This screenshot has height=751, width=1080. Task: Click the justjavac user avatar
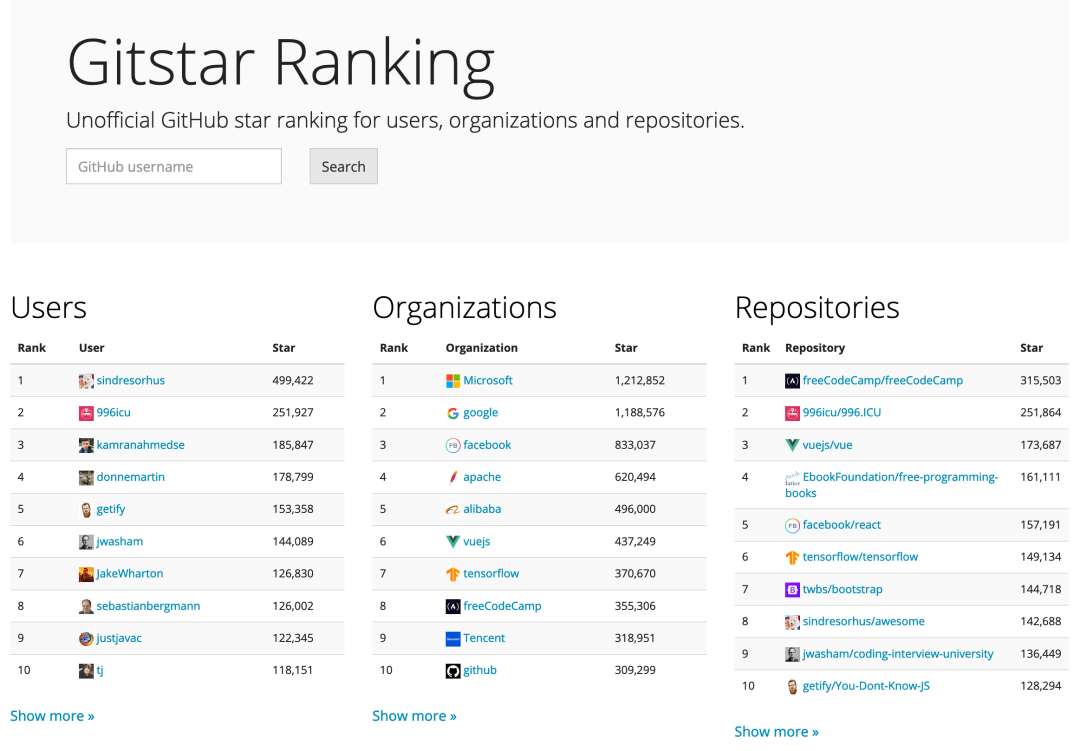86,638
